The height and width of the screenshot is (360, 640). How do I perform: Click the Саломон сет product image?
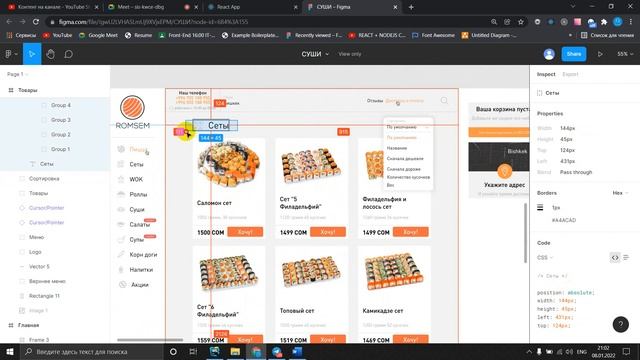click(x=229, y=164)
